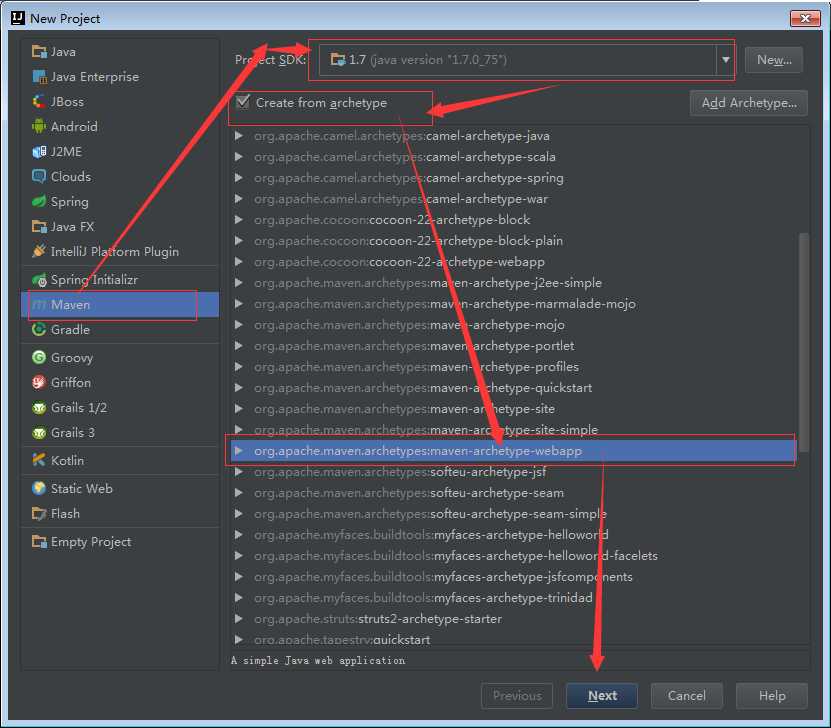This screenshot has width=831, height=728.
Task: Choose the Spring Initializr icon
Action: (39, 279)
